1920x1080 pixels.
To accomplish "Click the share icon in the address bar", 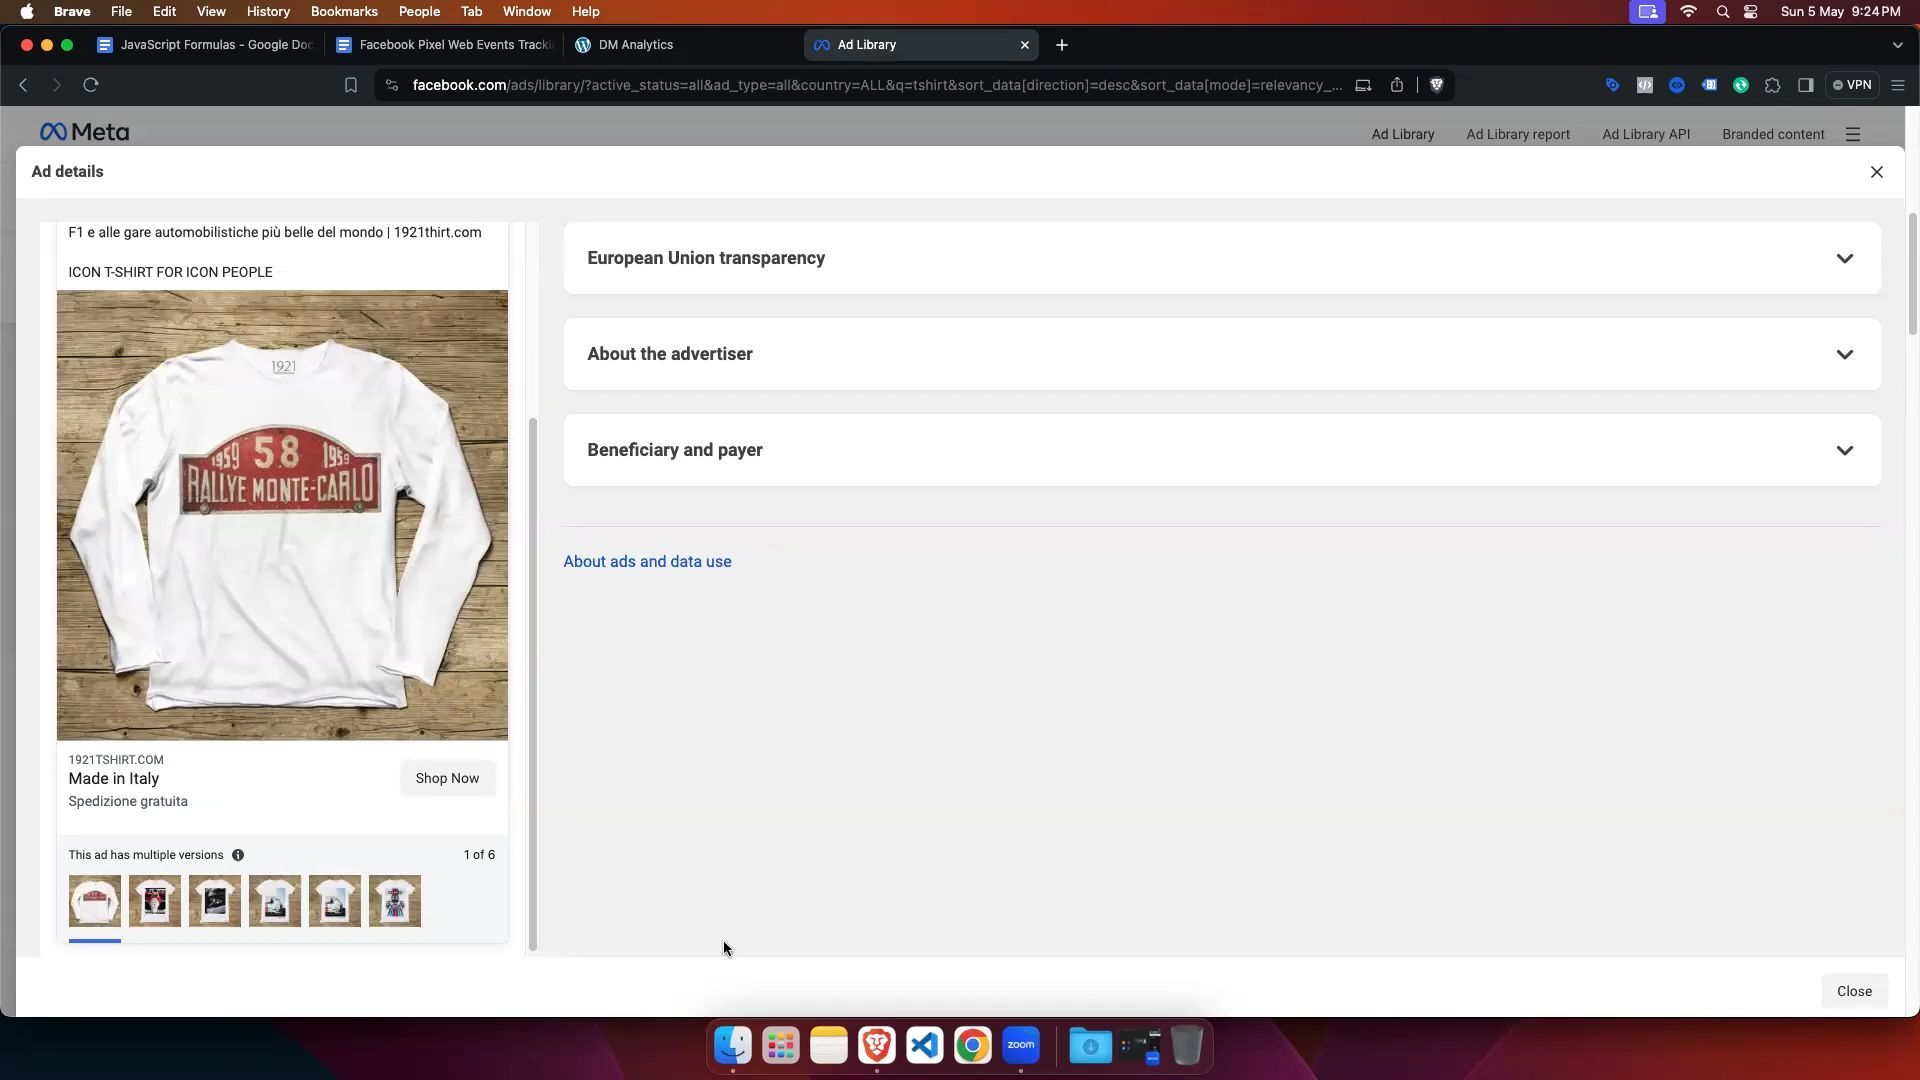I will pyautogui.click(x=1397, y=85).
